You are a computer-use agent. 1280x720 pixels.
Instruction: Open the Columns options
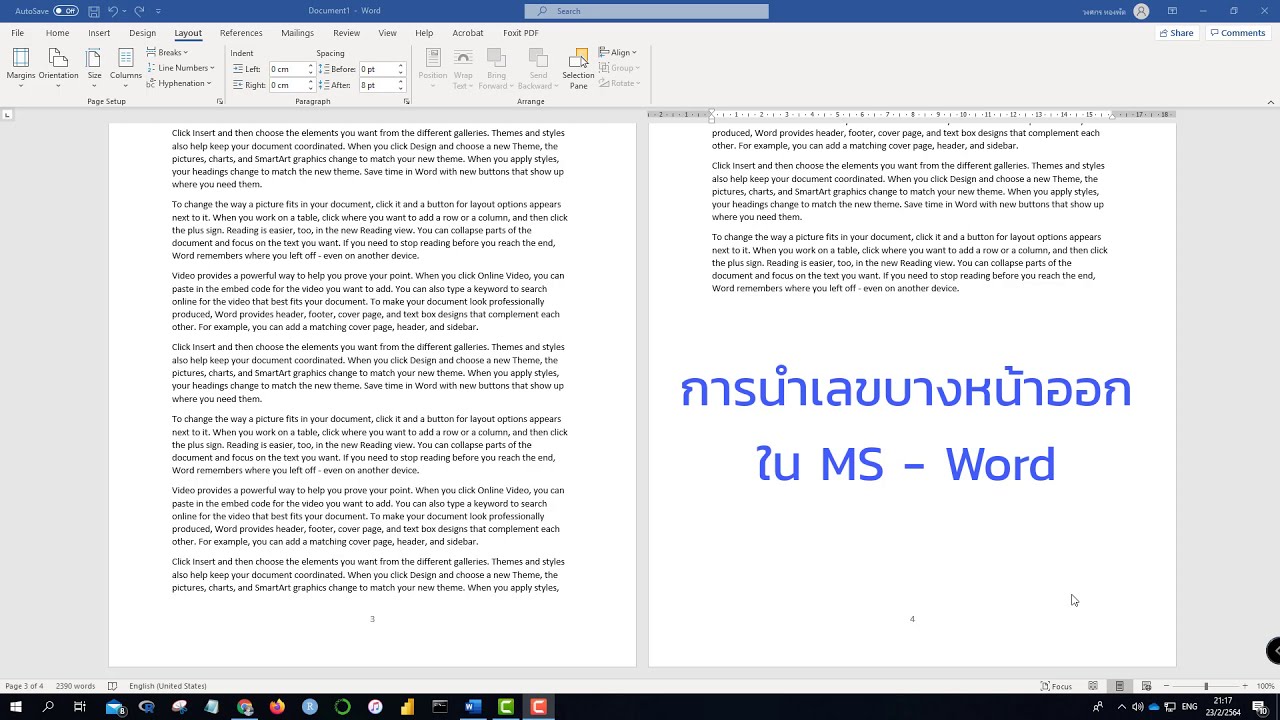coord(125,66)
